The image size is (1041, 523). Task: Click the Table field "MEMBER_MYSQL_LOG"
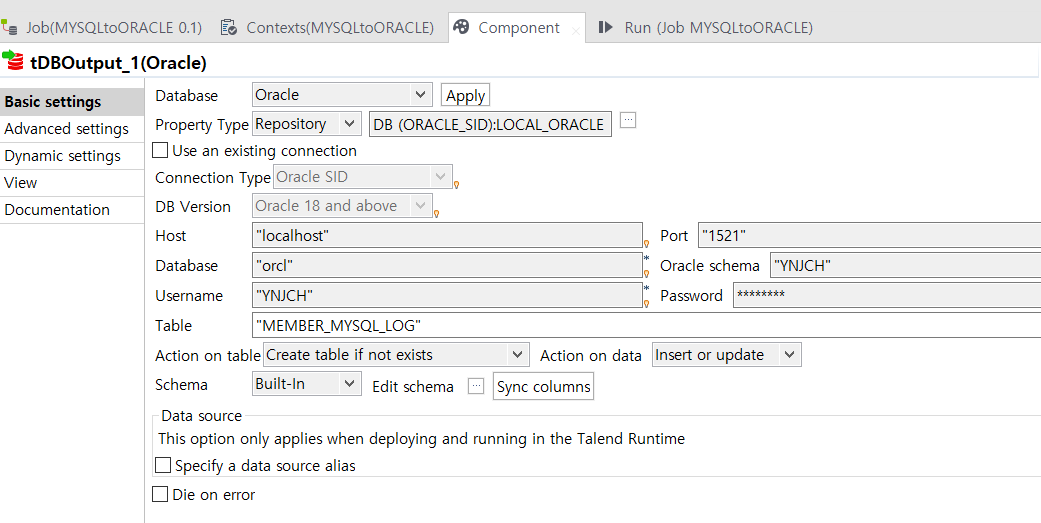pyautogui.click(x=647, y=325)
